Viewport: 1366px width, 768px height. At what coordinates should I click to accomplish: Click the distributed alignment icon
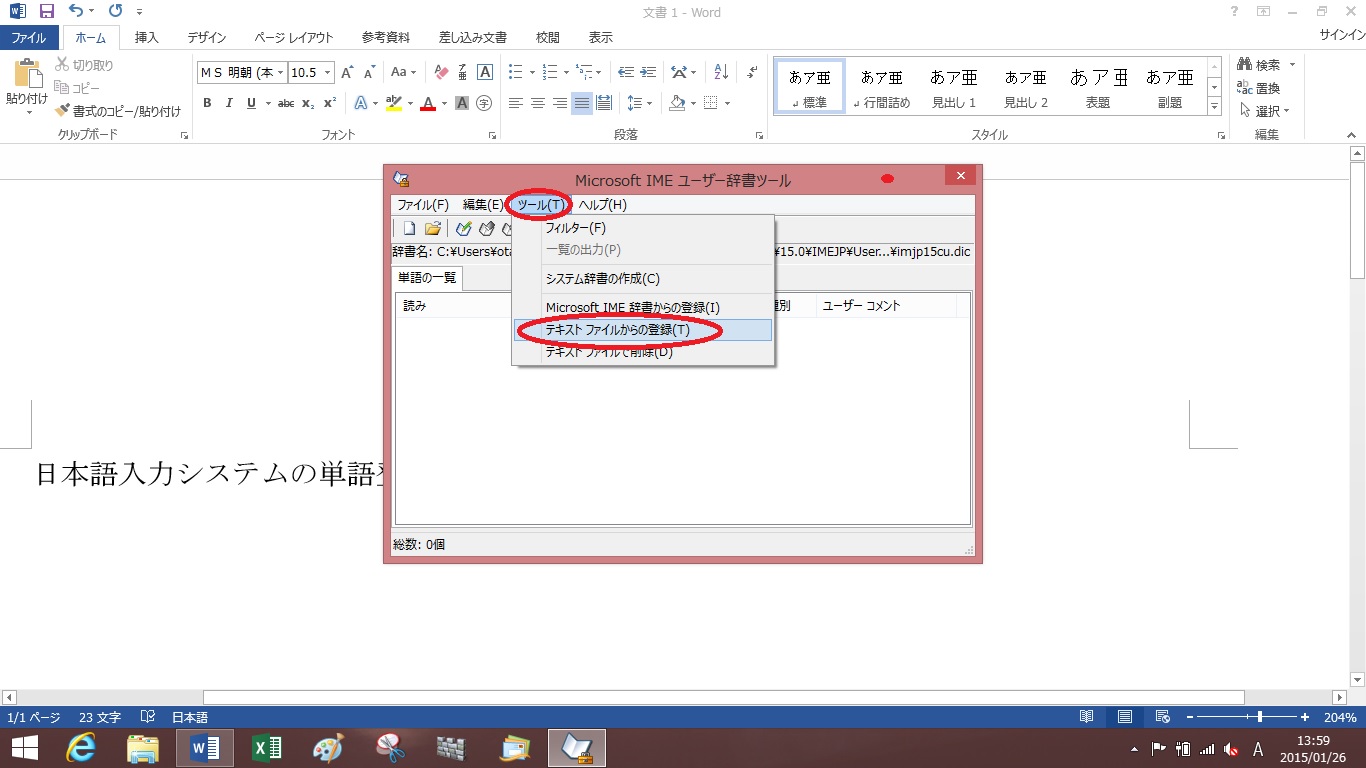pyautogui.click(x=604, y=103)
